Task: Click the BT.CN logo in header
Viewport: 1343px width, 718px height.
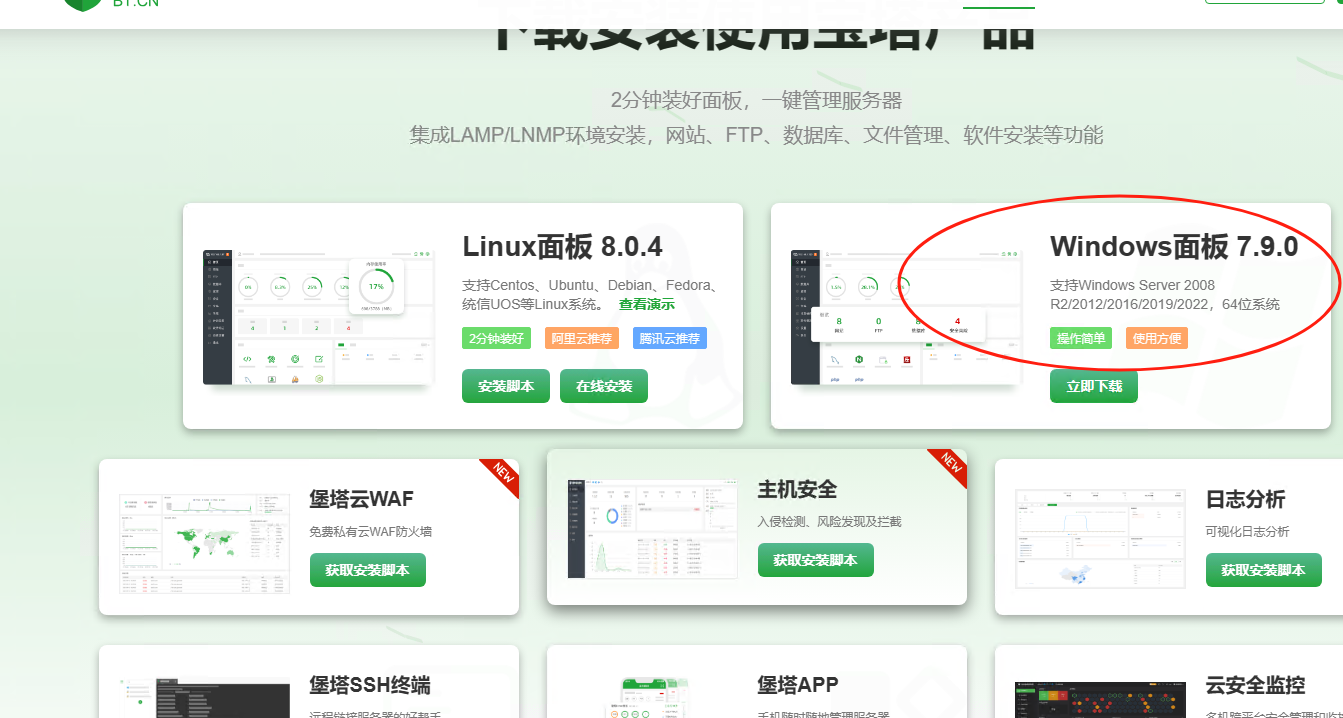Action: click(110, 4)
